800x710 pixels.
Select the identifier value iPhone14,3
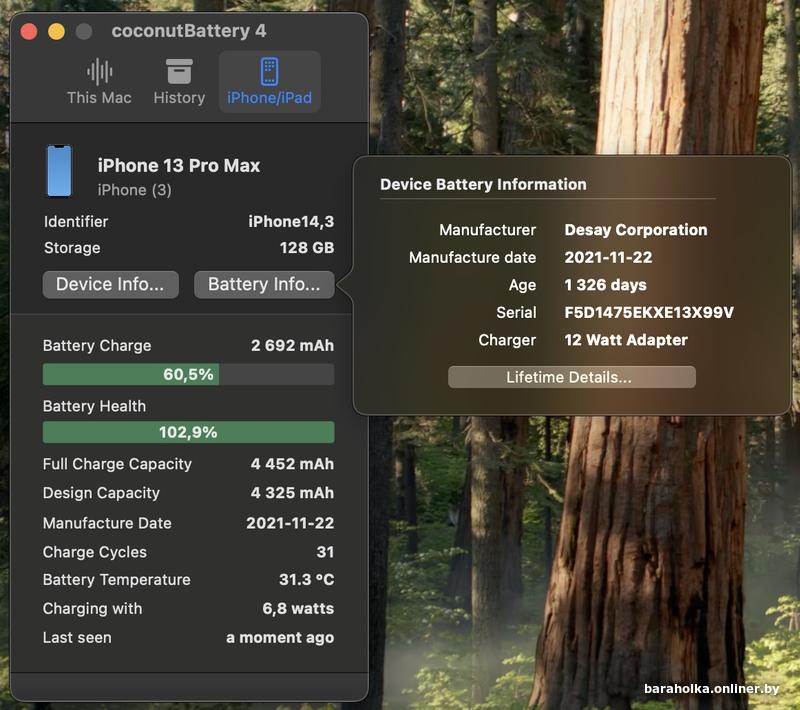pyautogui.click(x=291, y=221)
